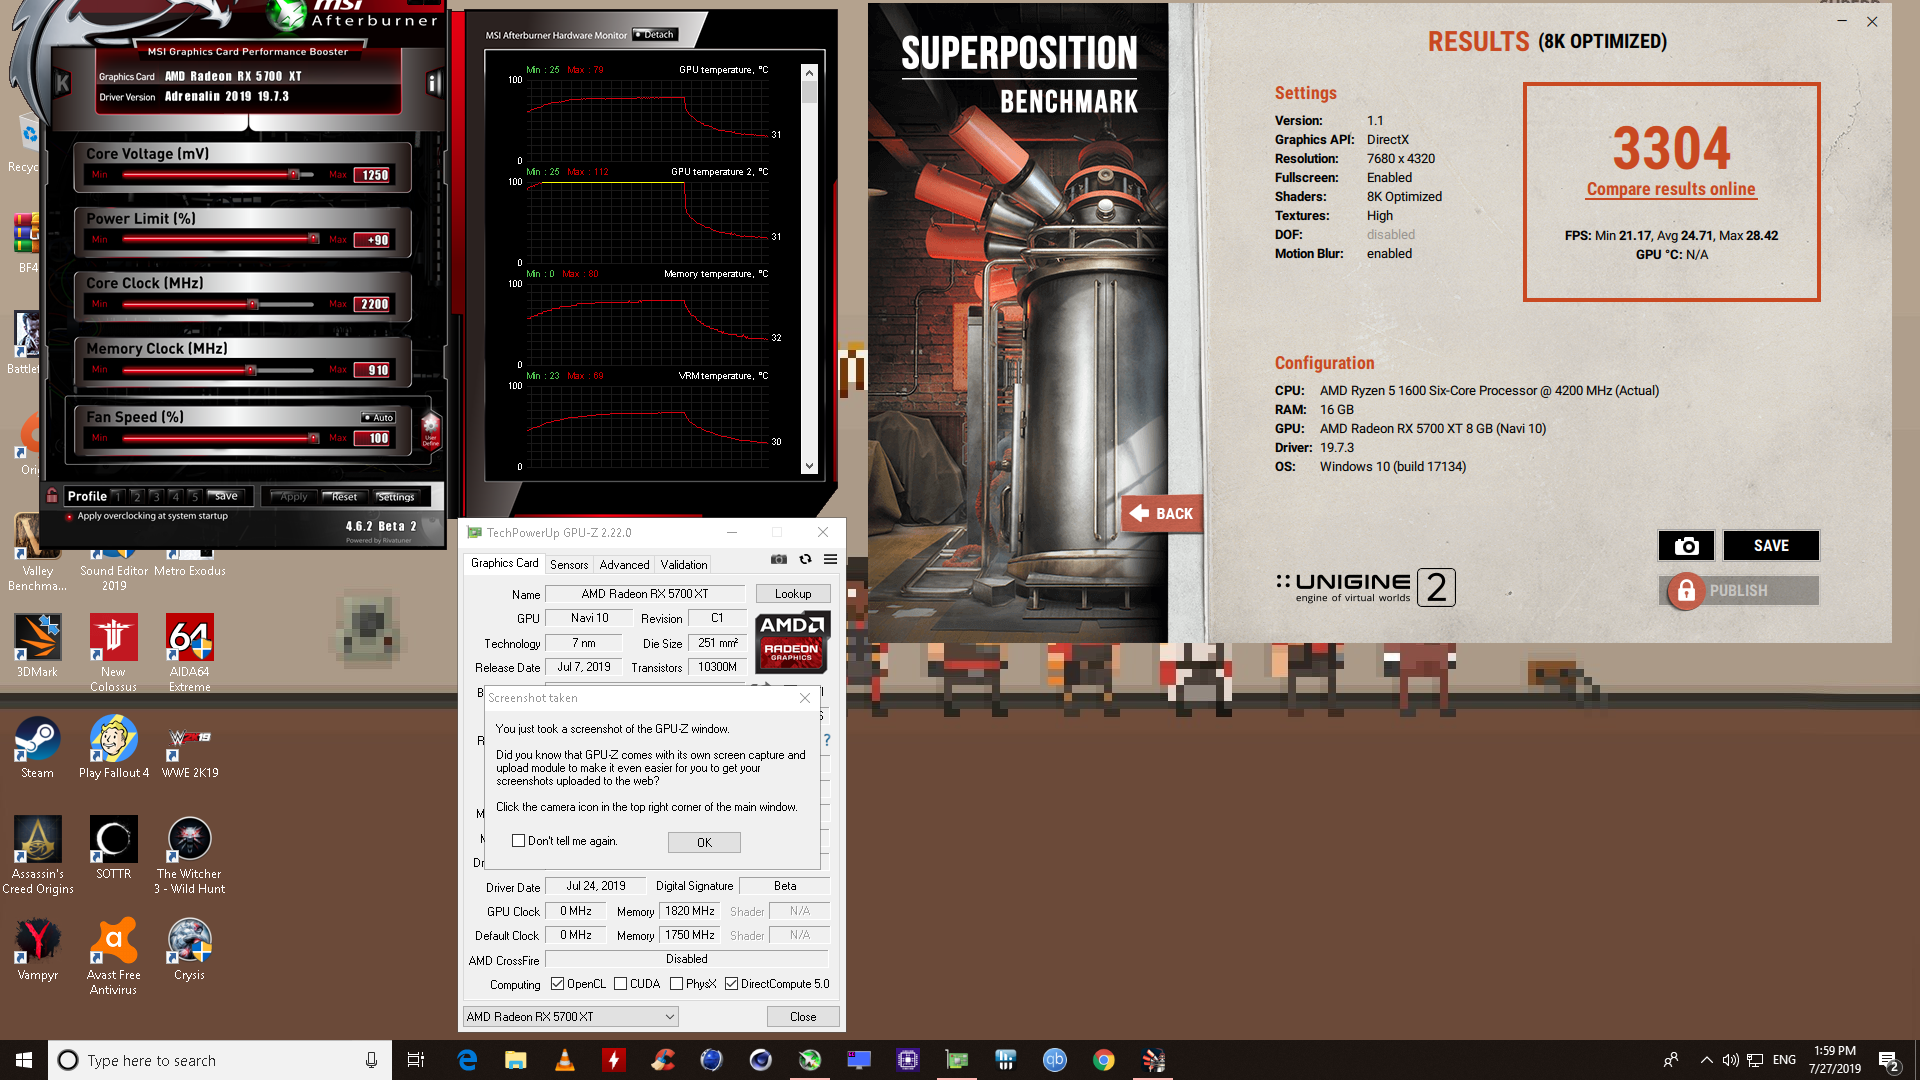Open Google Chrome from taskbar

tap(1104, 1060)
